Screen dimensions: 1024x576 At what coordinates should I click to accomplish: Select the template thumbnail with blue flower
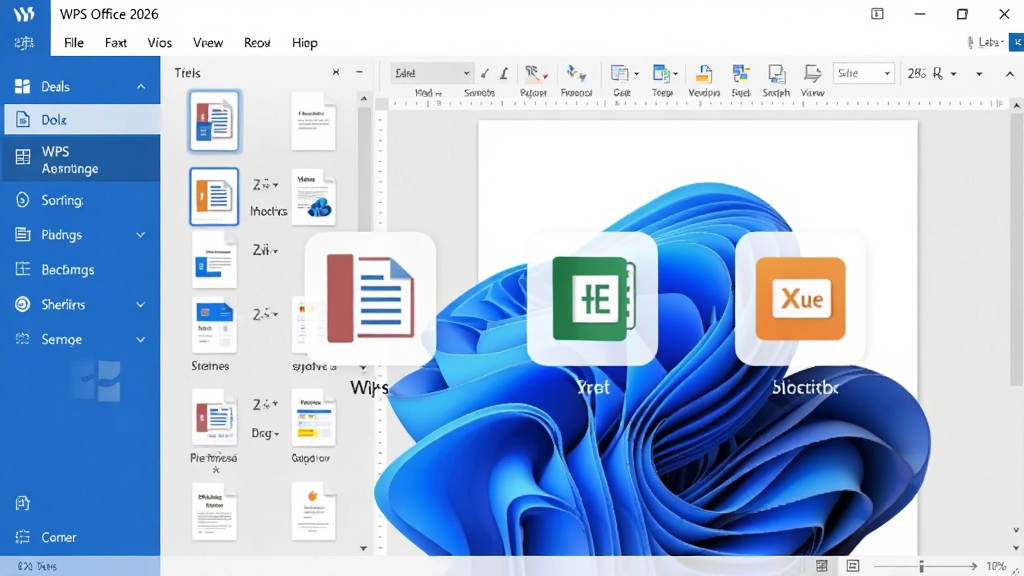[313, 197]
